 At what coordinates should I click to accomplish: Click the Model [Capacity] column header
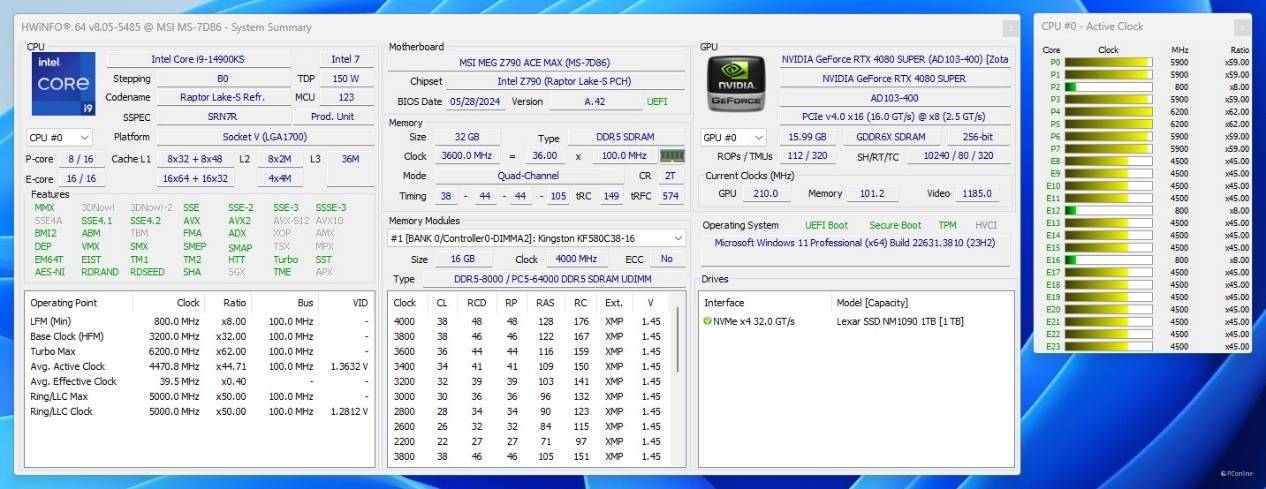click(x=872, y=302)
